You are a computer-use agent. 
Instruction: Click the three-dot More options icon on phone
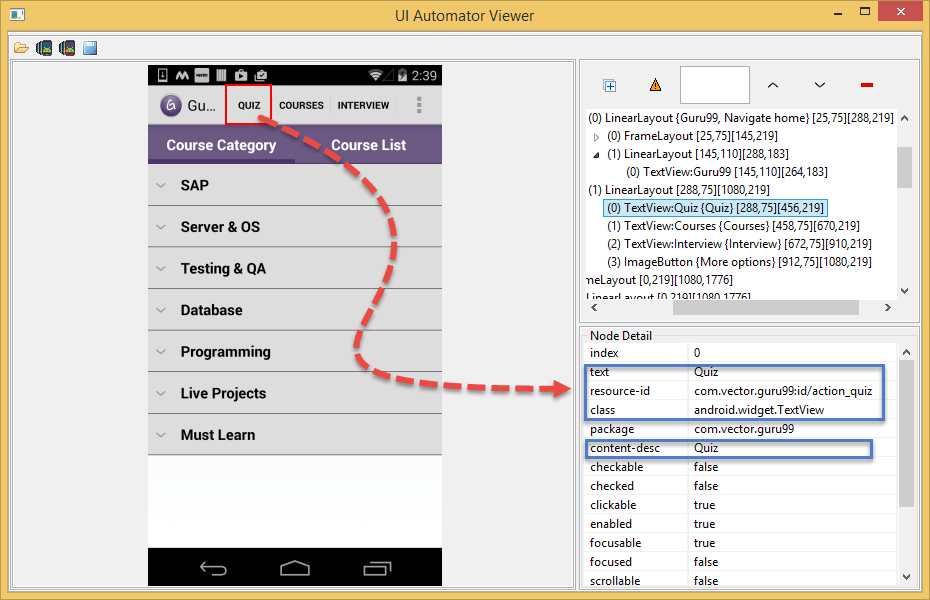click(x=419, y=105)
